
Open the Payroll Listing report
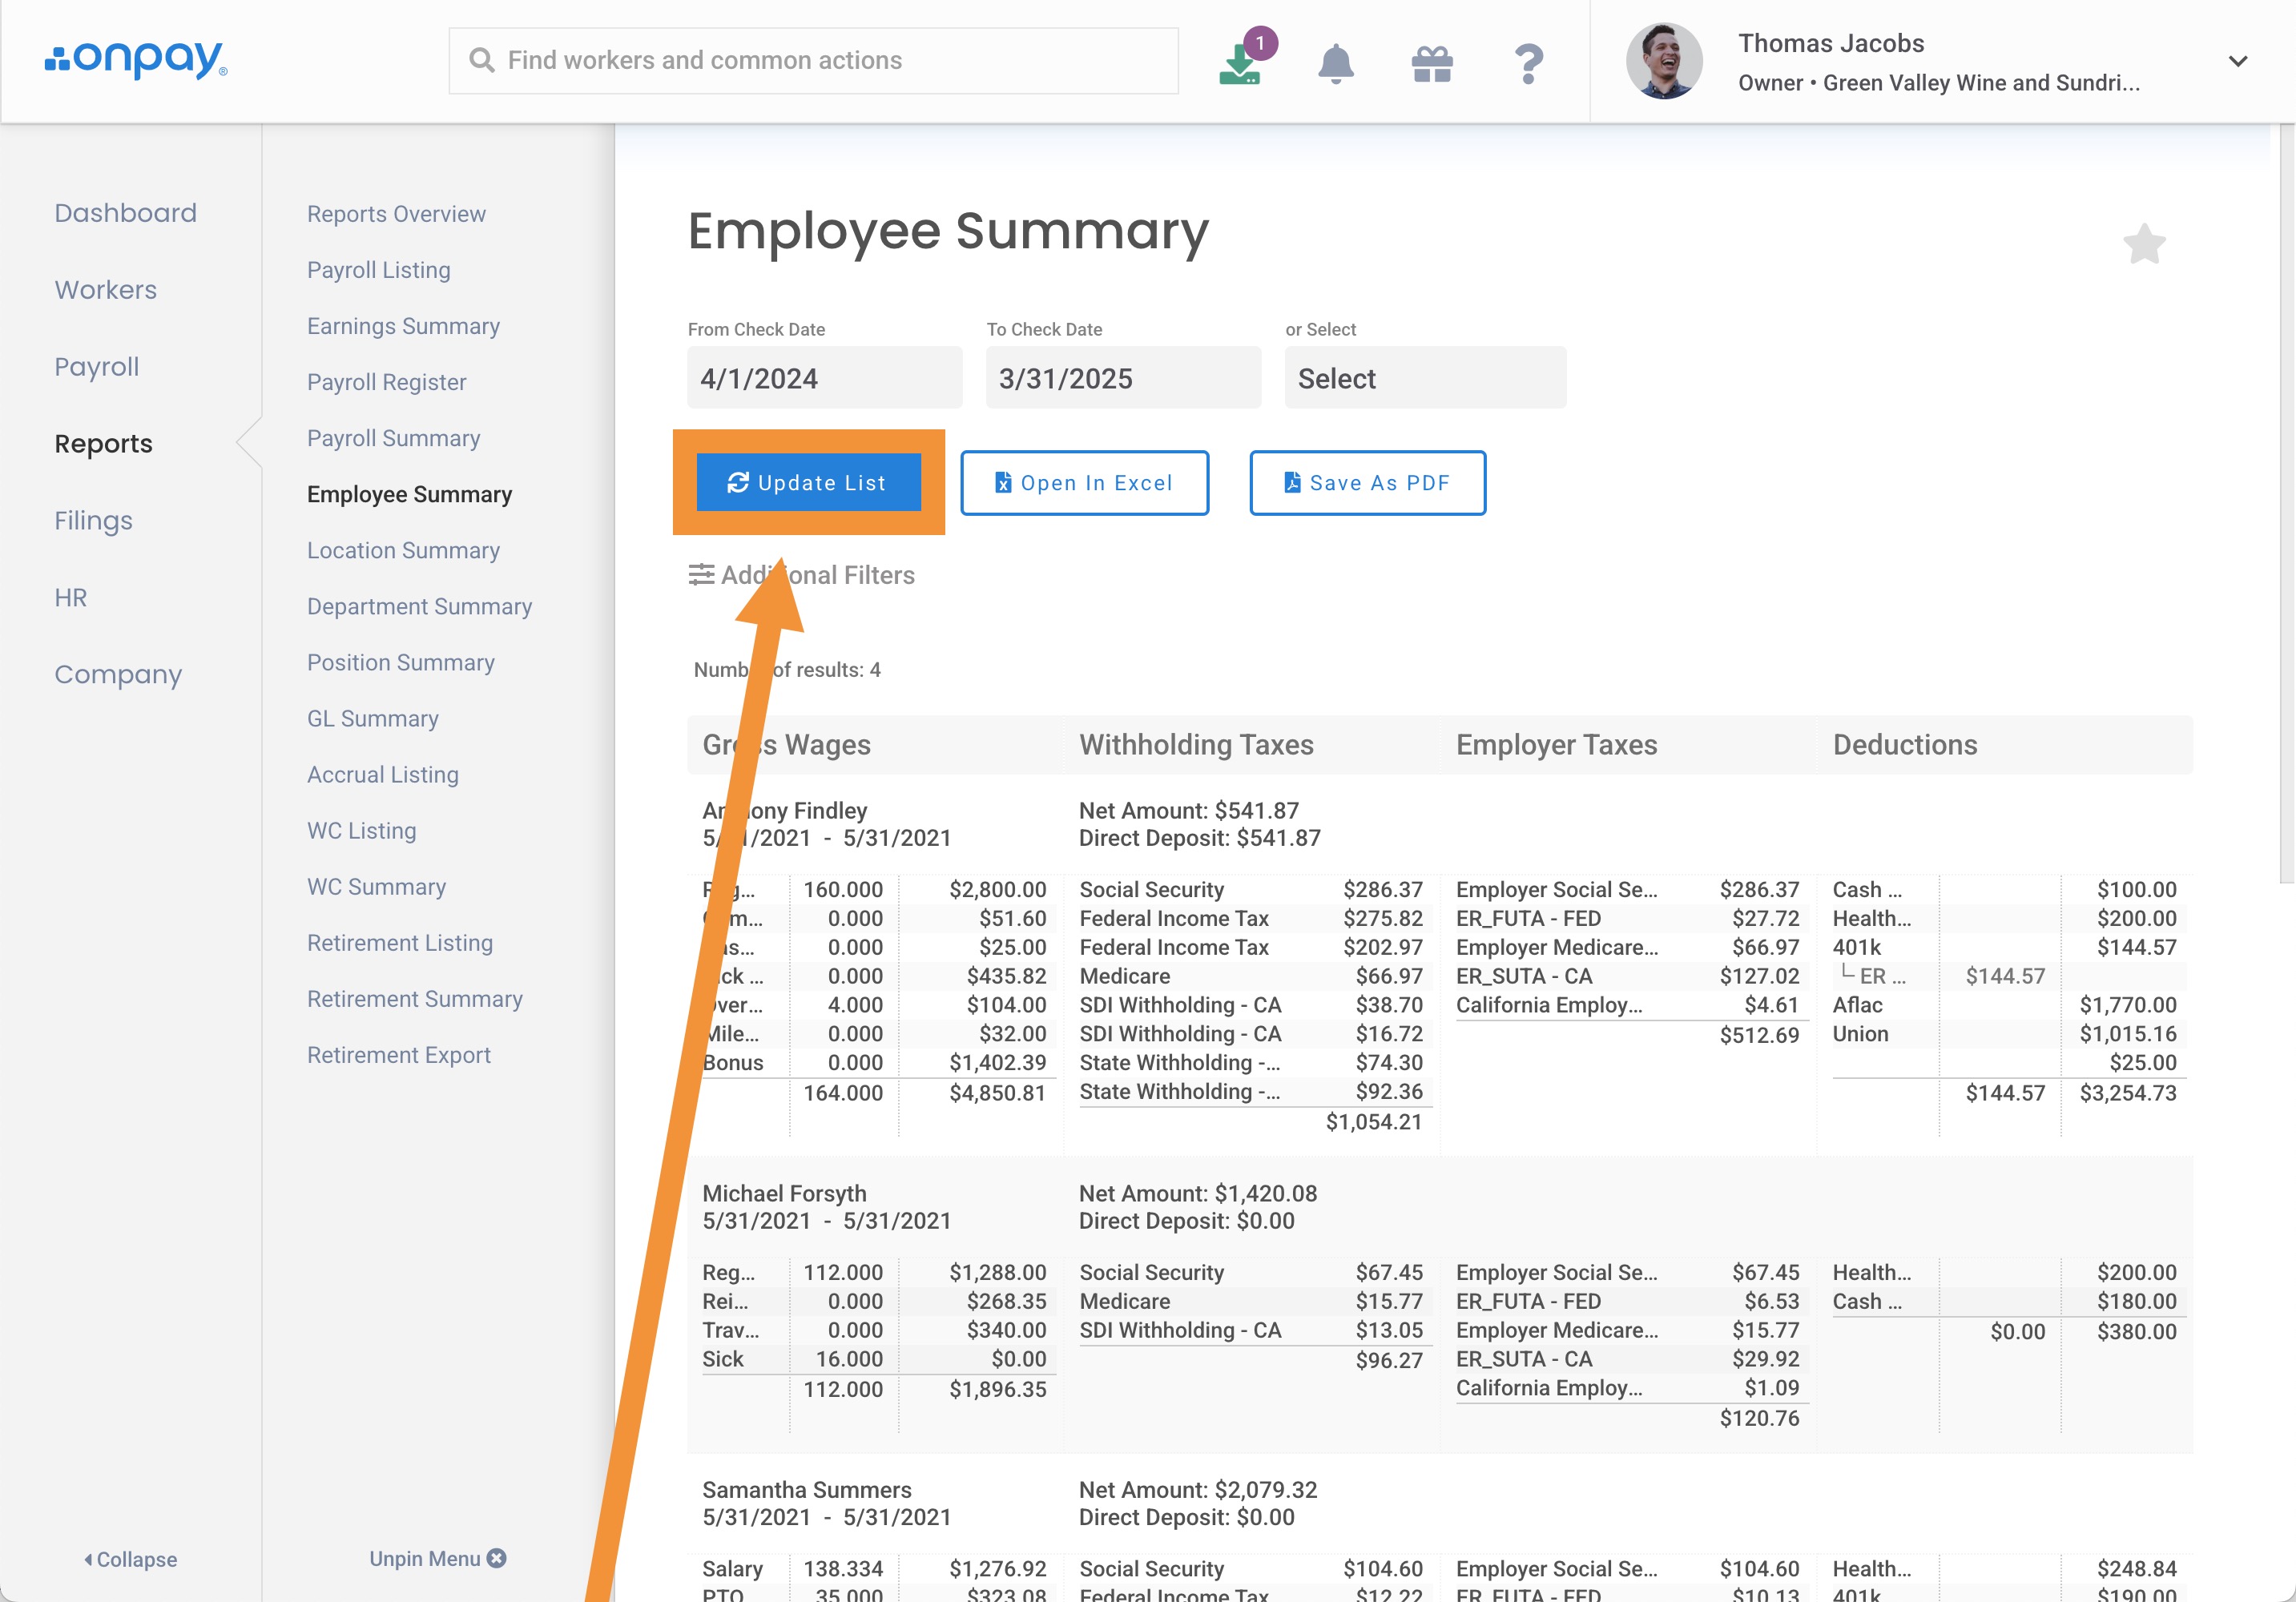[x=378, y=270]
